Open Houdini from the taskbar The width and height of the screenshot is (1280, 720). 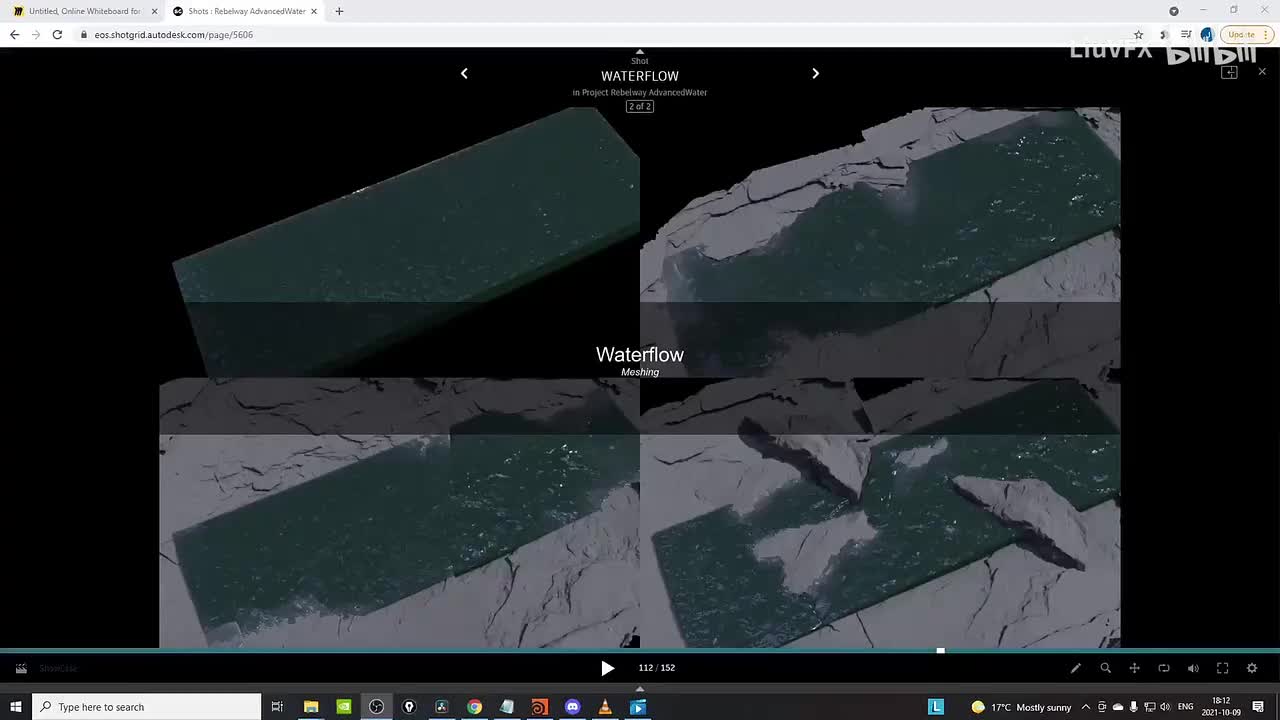tap(539, 707)
